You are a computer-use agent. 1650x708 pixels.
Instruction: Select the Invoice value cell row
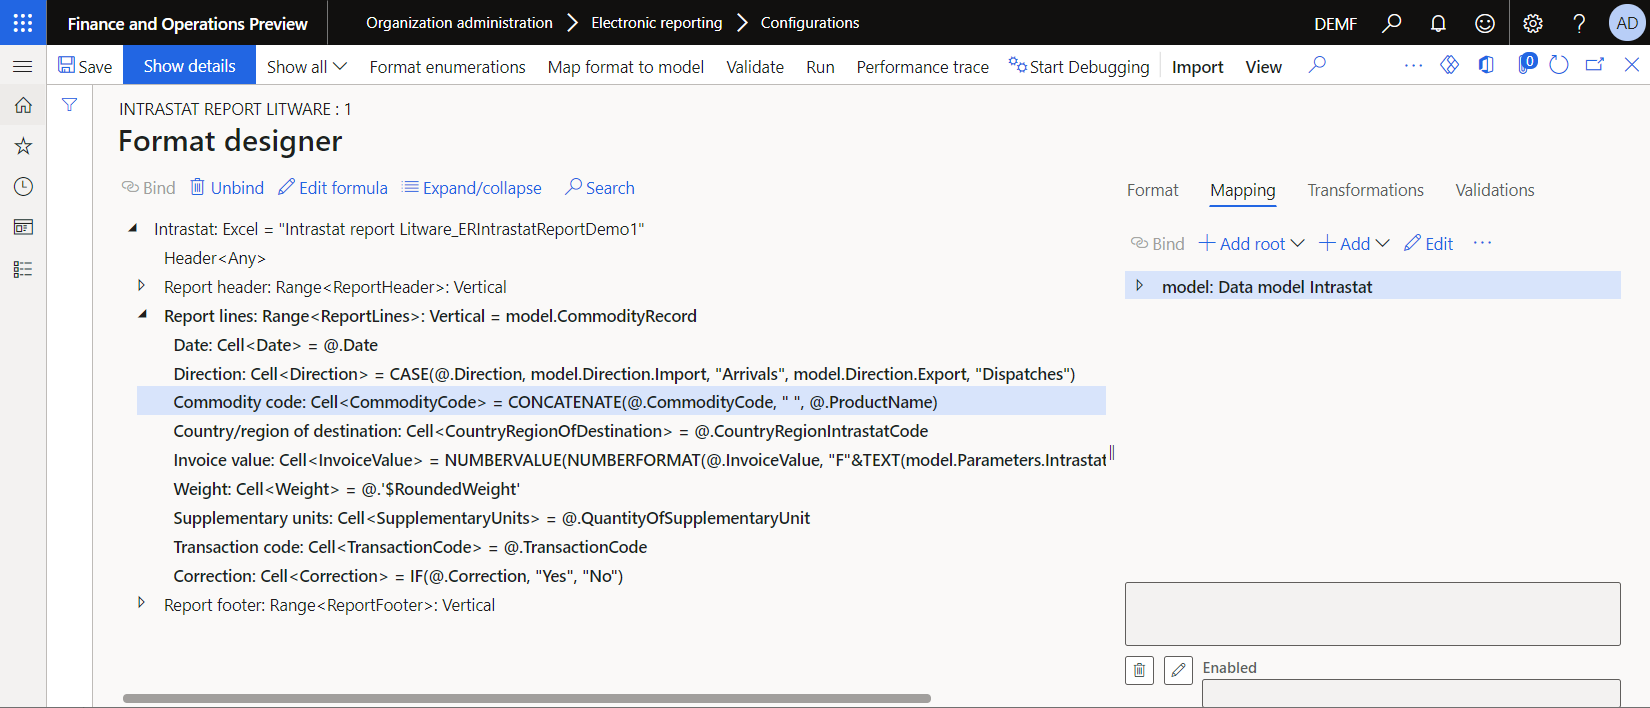click(621, 459)
